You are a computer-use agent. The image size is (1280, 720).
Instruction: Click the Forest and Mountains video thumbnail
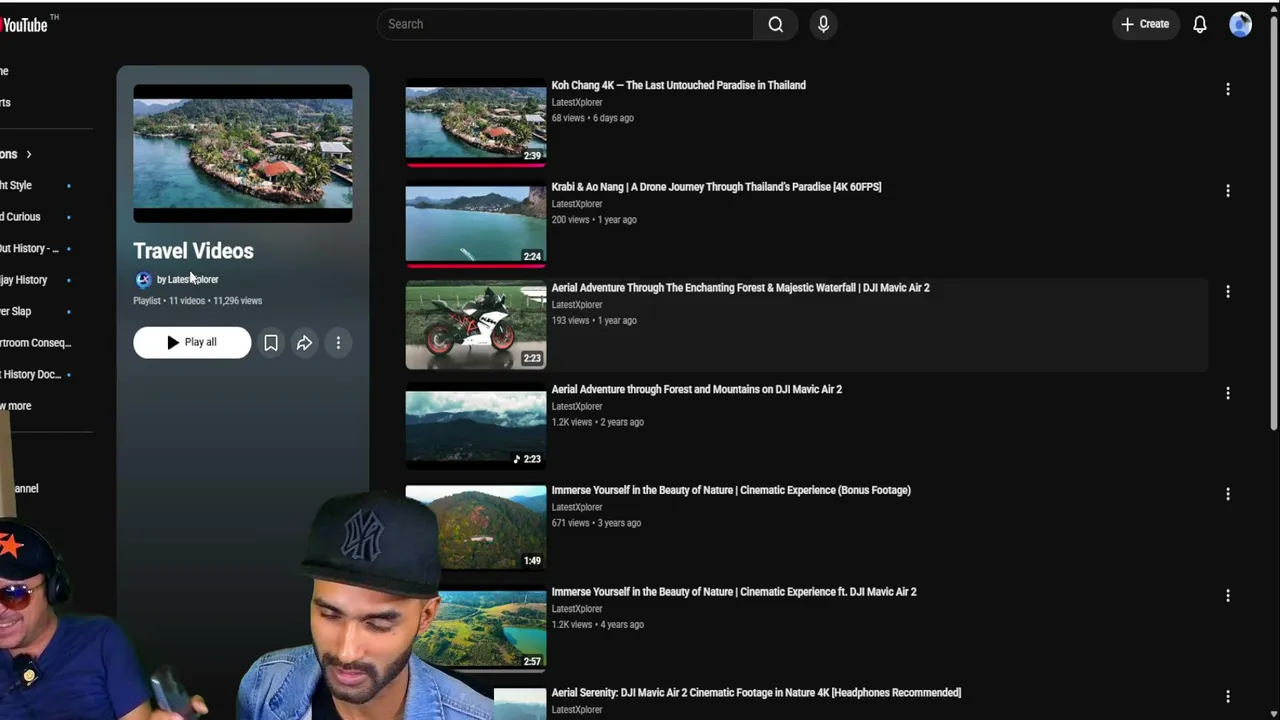(476, 428)
